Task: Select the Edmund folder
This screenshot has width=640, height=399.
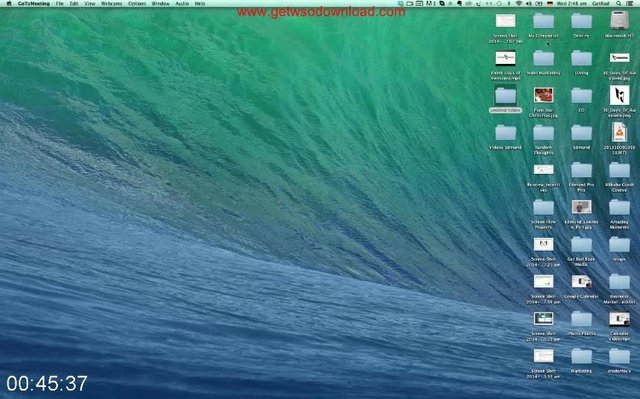Action: pos(581,133)
